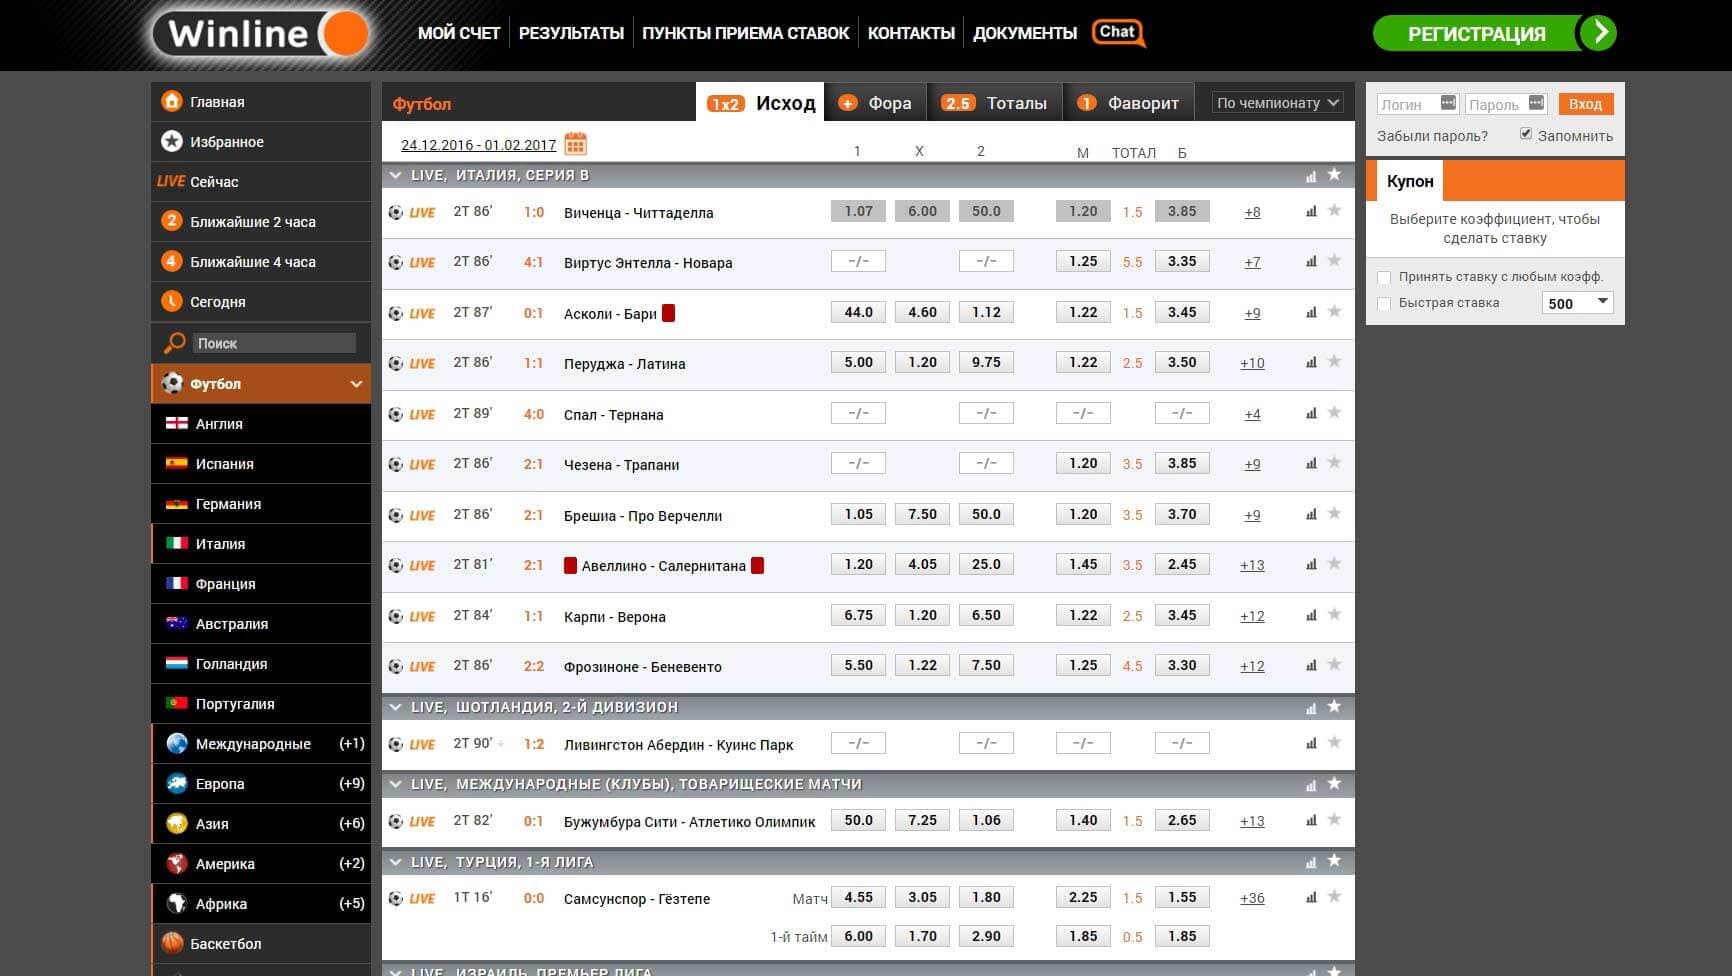Select the Исход tab
Image resolution: width=1732 pixels, height=976 pixels.
pyautogui.click(x=760, y=102)
